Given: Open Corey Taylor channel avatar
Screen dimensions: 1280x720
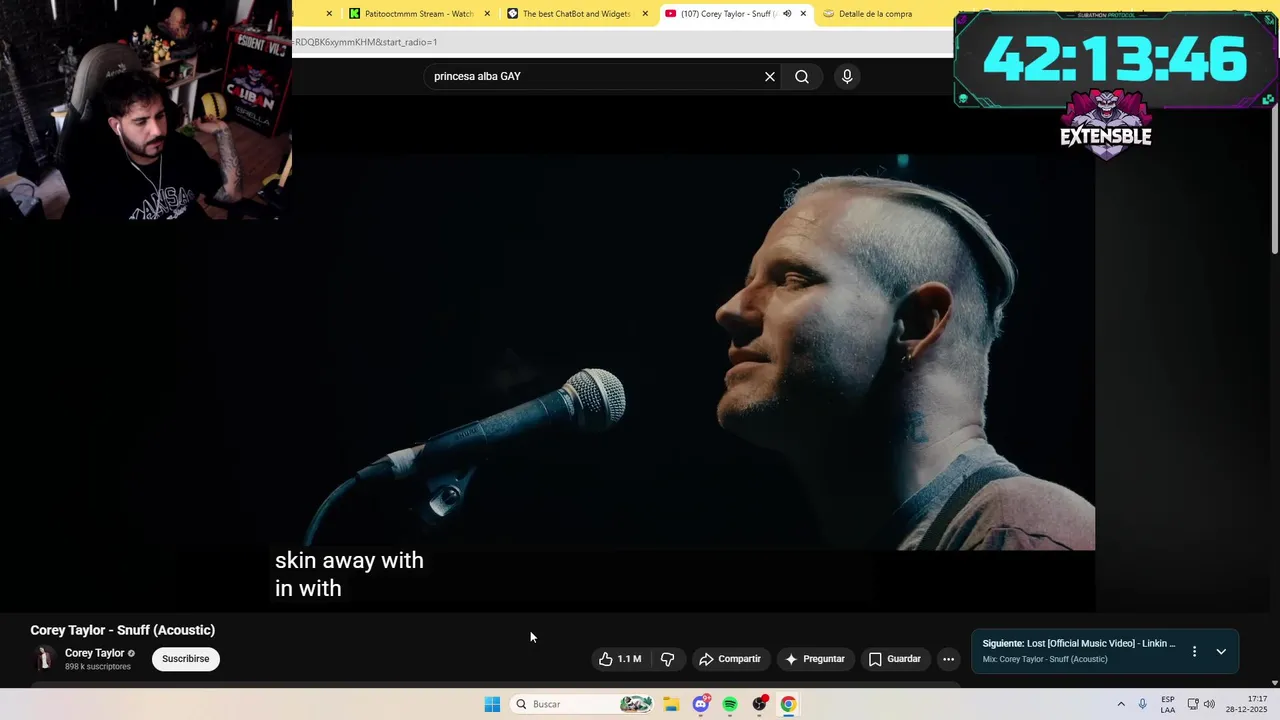Looking at the screenshot, I should click(x=44, y=659).
